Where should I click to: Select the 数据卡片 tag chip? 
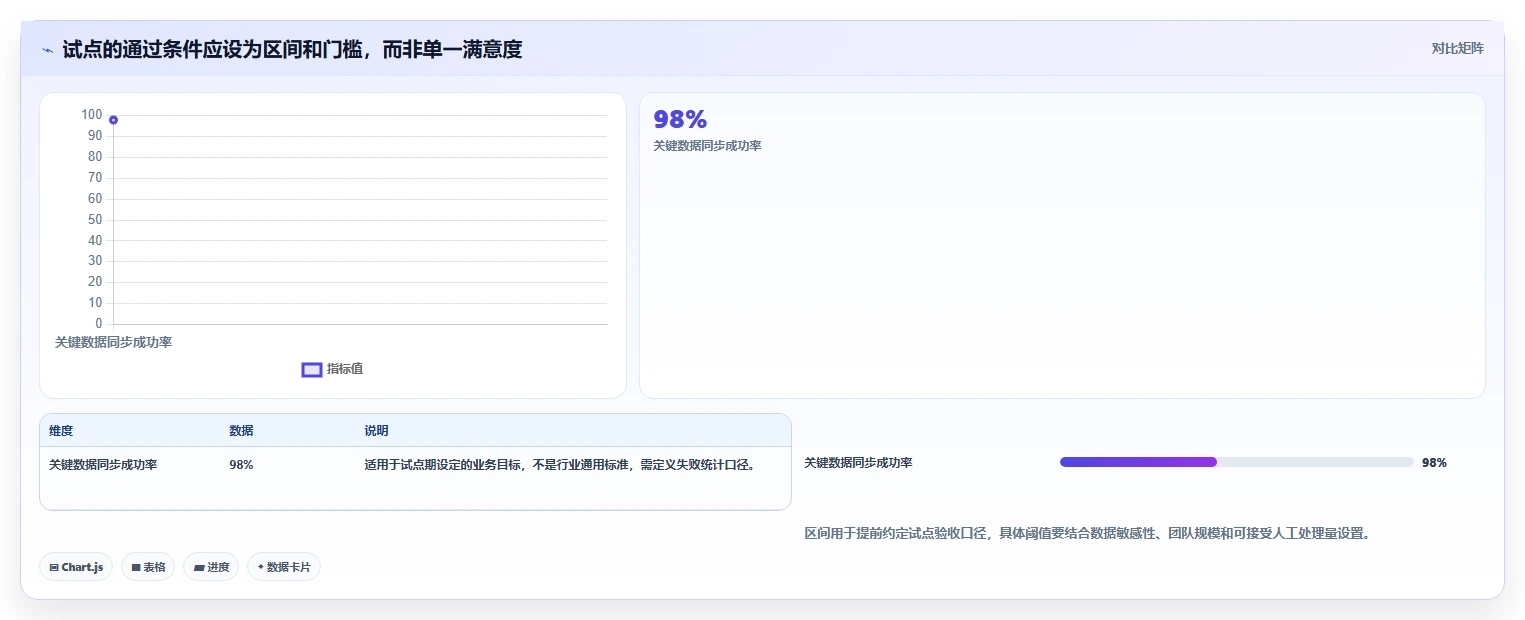(x=284, y=567)
